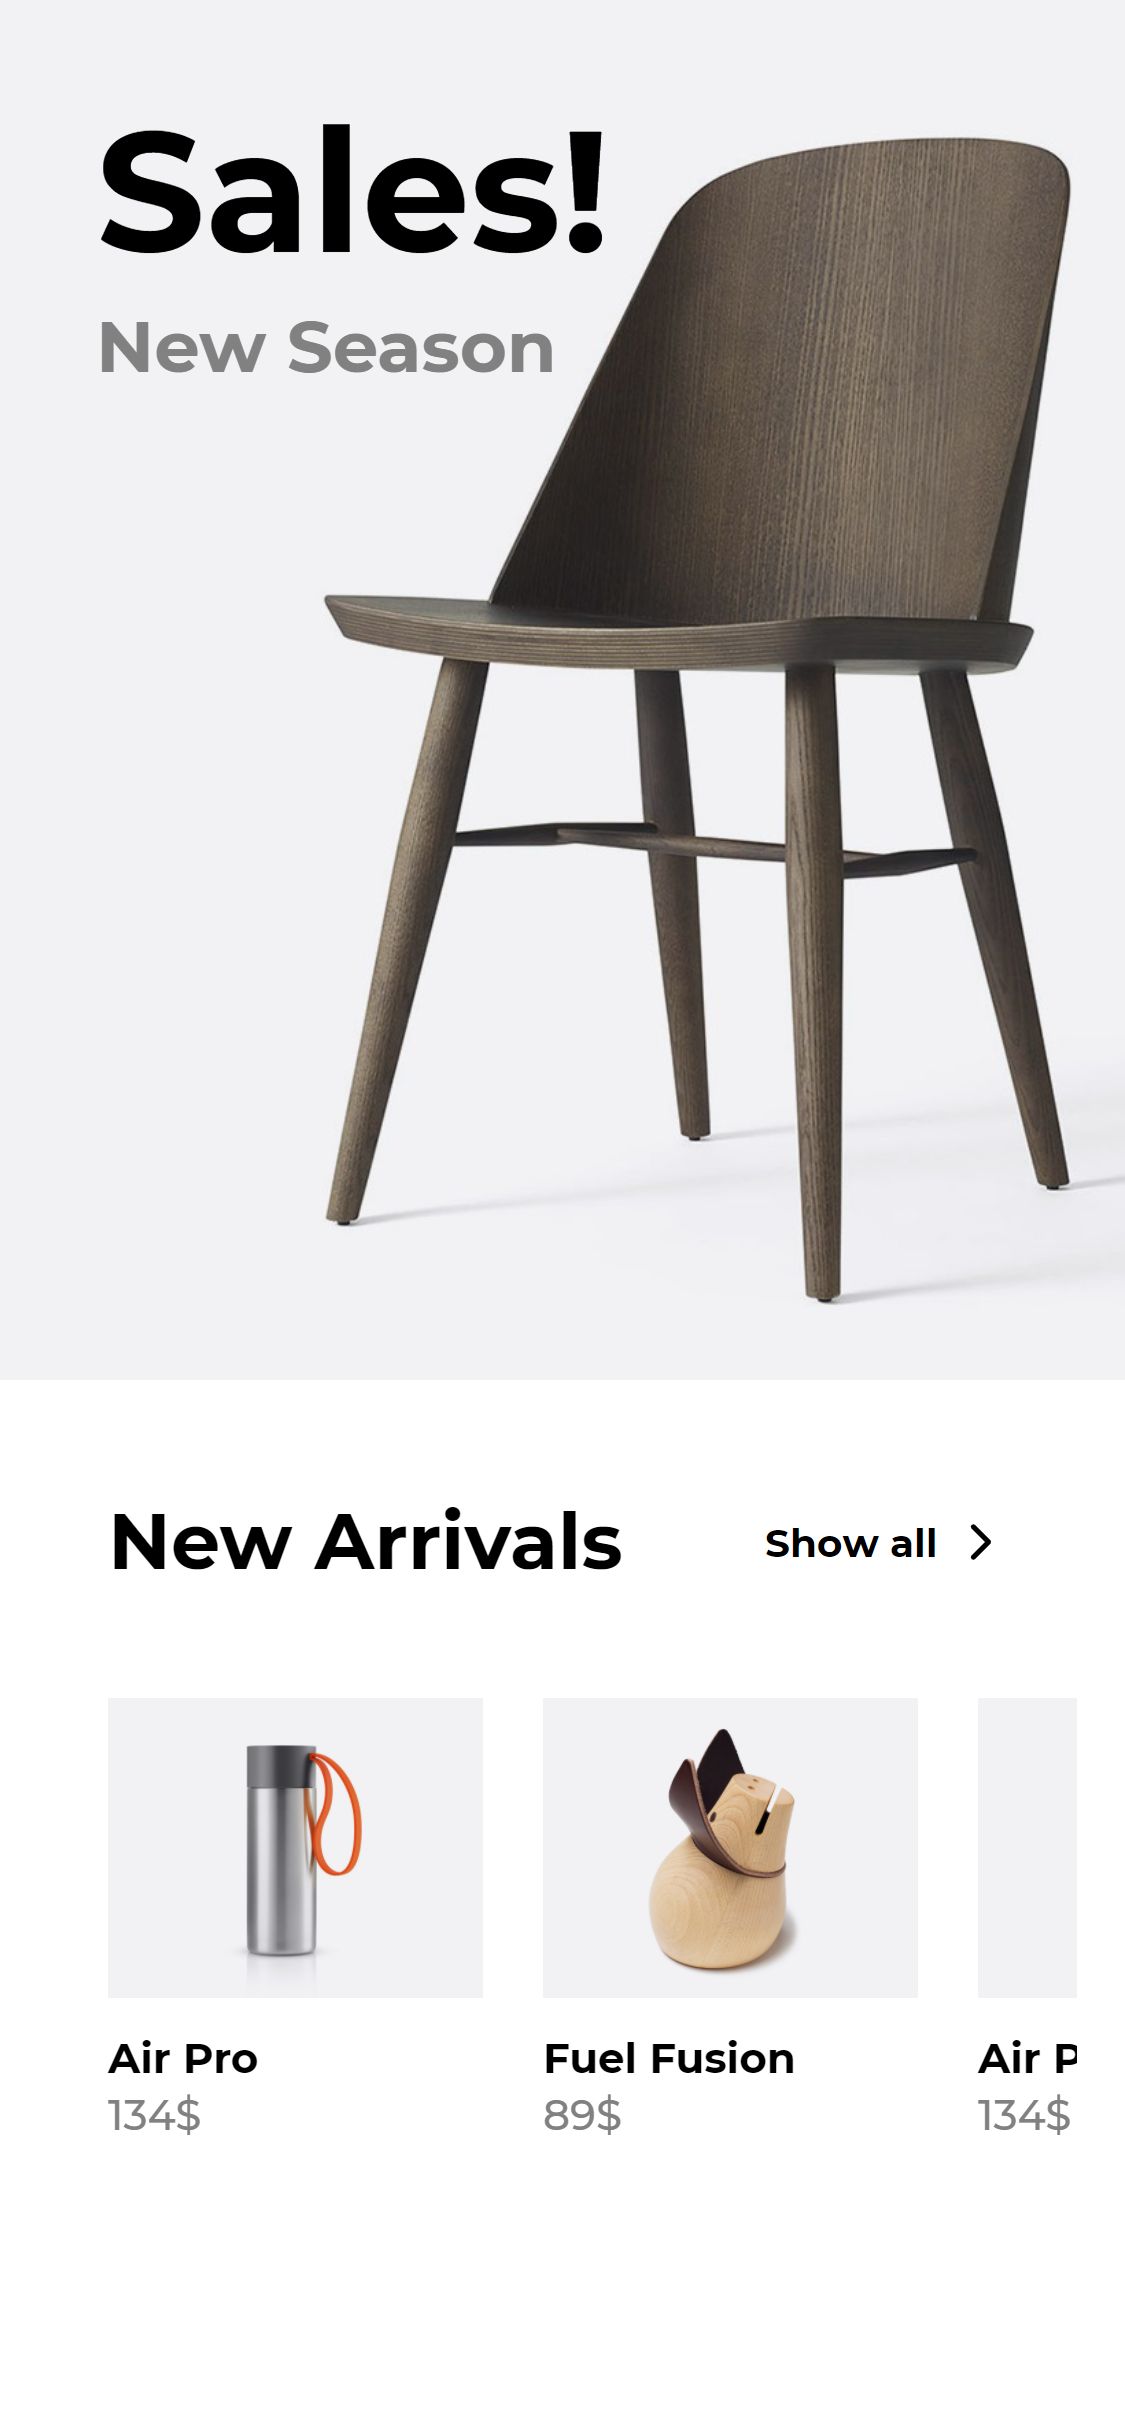Click the New Arrivals section heading
Image resolution: width=1125 pixels, height=2436 pixels.
(366, 1542)
